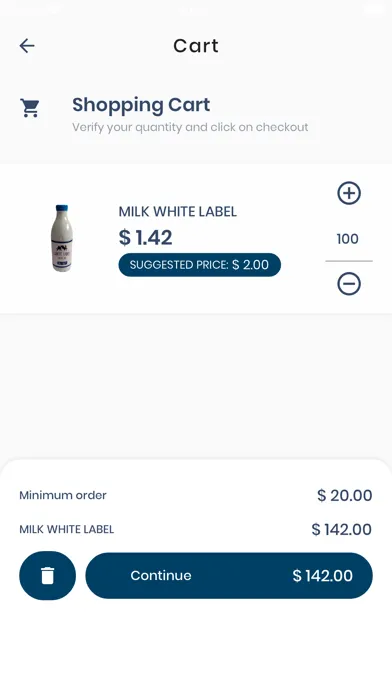The height and width of the screenshot is (696, 392).
Task: Tap the $ 142.00 total on Continue button
Action: [323, 576]
